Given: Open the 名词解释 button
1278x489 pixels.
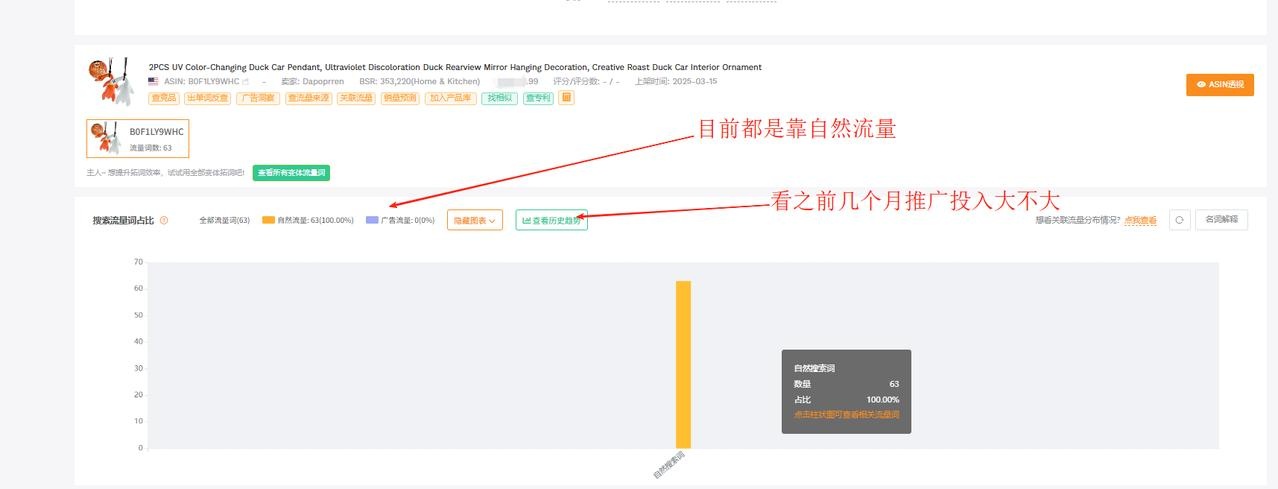Looking at the screenshot, I should (x=1221, y=220).
